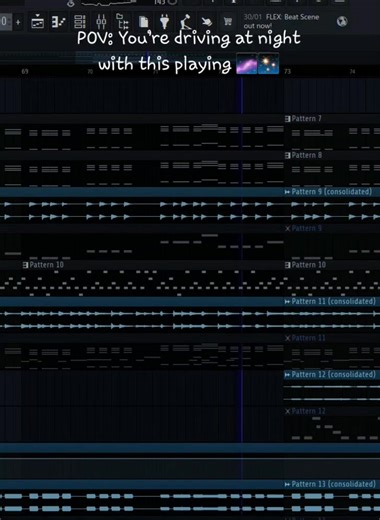Jump to bar 73 on the timeline ruler
This screenshot has height=520, width=380.
287,71
